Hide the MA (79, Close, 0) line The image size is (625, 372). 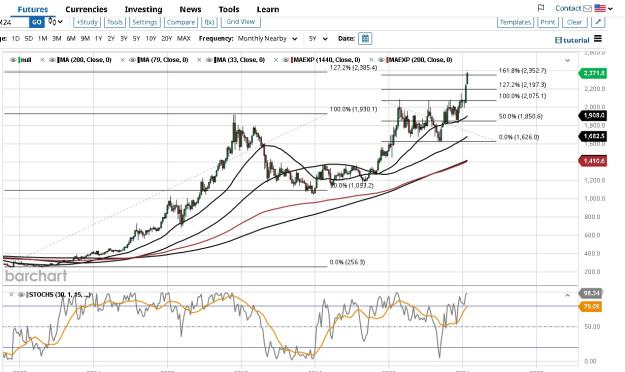pyautogui.click(x=132, y=60)
